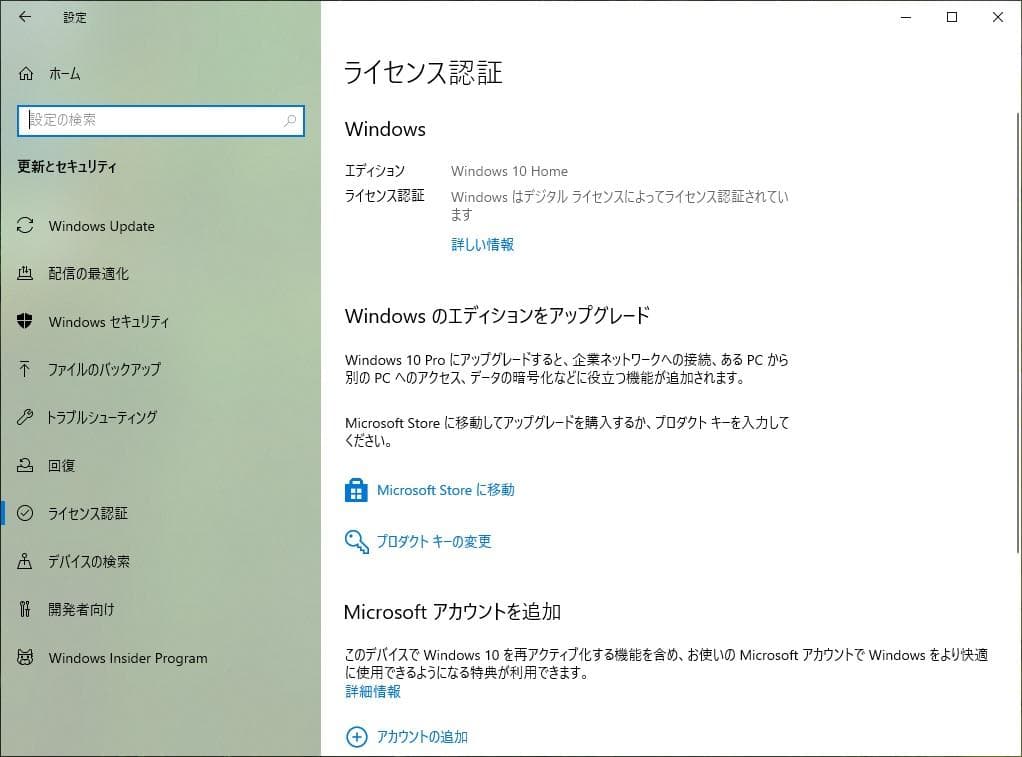The width and height of the screenshot is (1022, 757).
Task: Click the アカウントの追加 plus icon
Action: coord(356,736)
